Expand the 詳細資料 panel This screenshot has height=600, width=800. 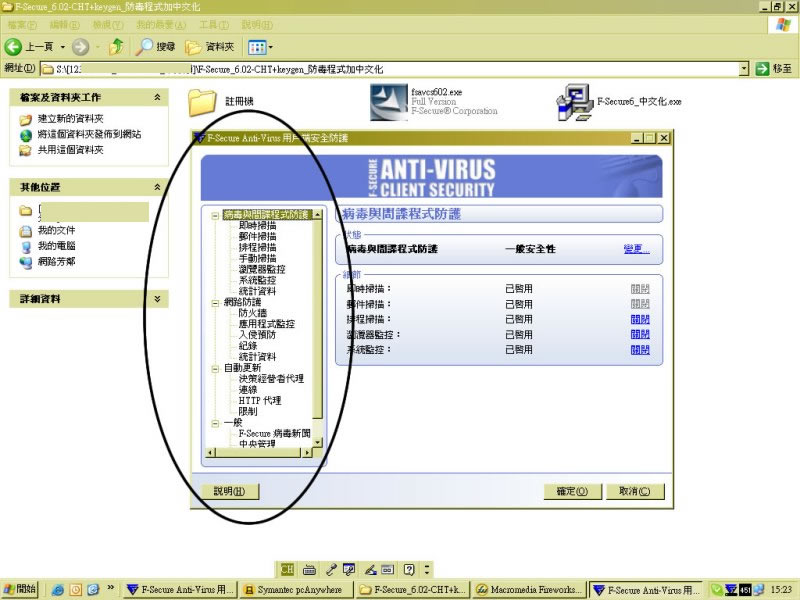[157, 299]
